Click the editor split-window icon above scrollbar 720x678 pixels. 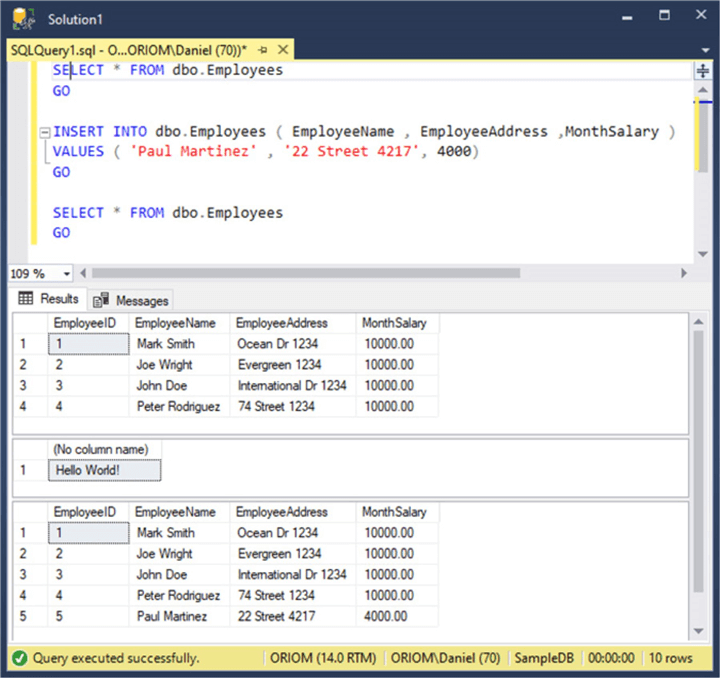[x=703, y=70]
